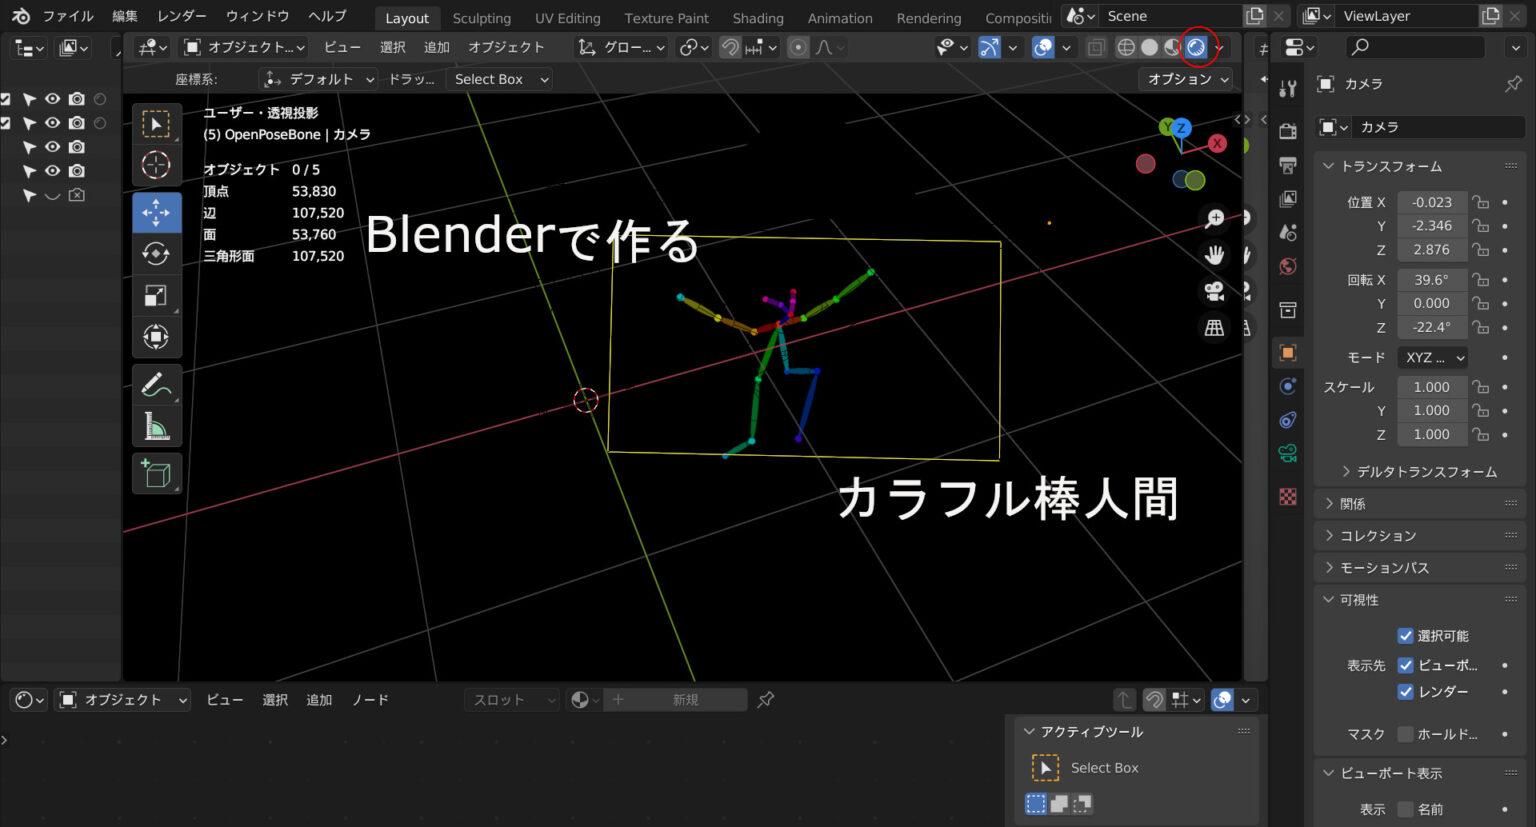Open the World properties tab

point(1288,266)
